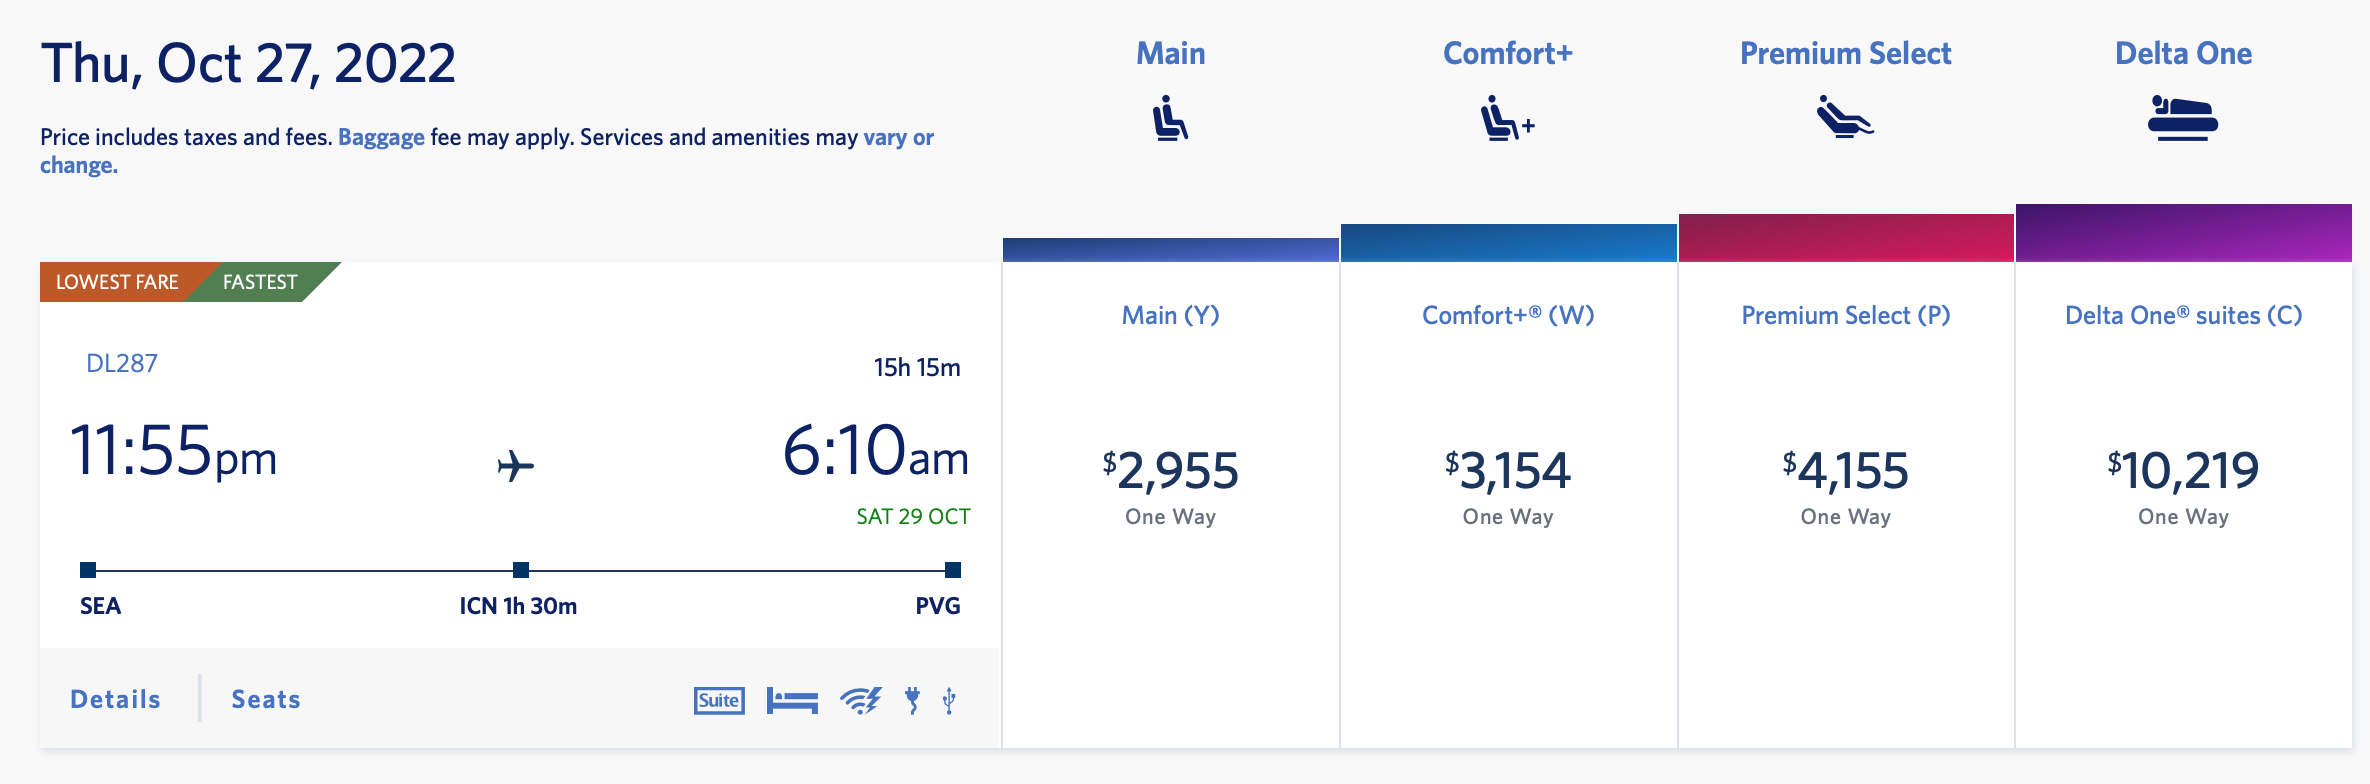This screenshot has height=784, width=2370.
Task: View the Seats map
Action: [266, 699]
